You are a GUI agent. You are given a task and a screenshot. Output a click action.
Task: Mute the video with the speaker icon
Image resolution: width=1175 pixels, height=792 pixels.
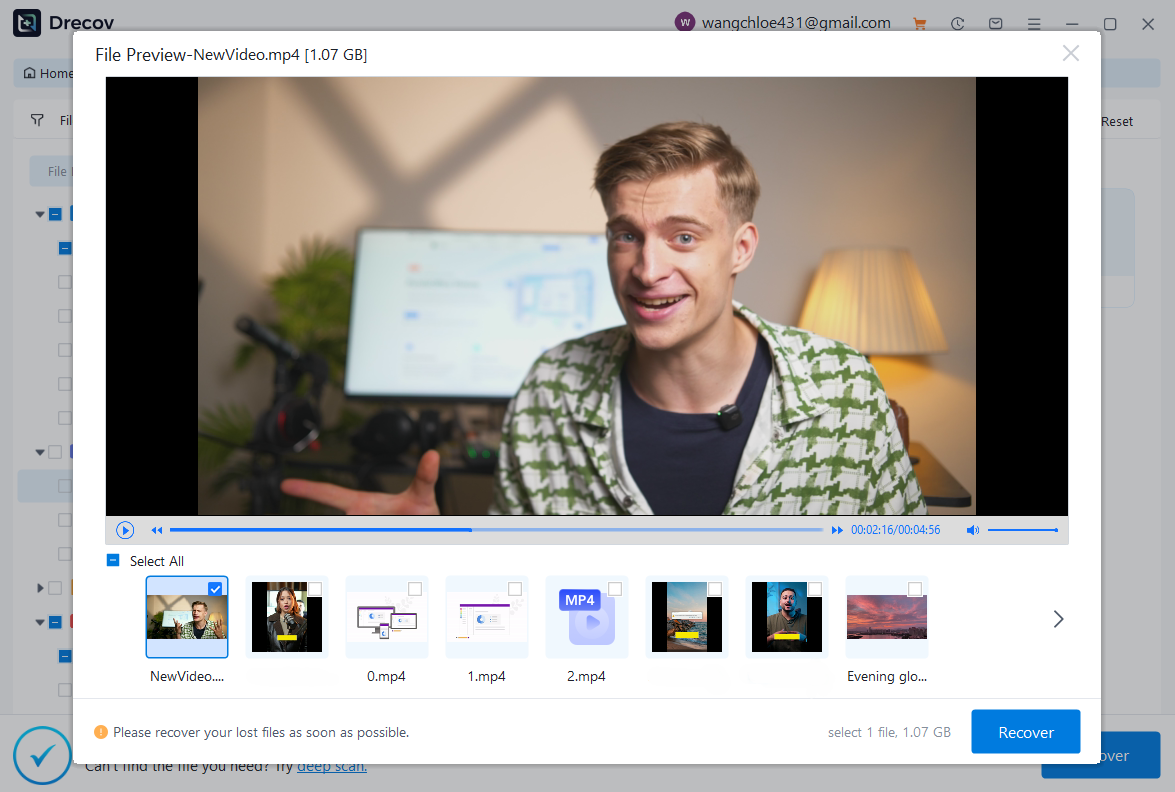pos(972,530)
